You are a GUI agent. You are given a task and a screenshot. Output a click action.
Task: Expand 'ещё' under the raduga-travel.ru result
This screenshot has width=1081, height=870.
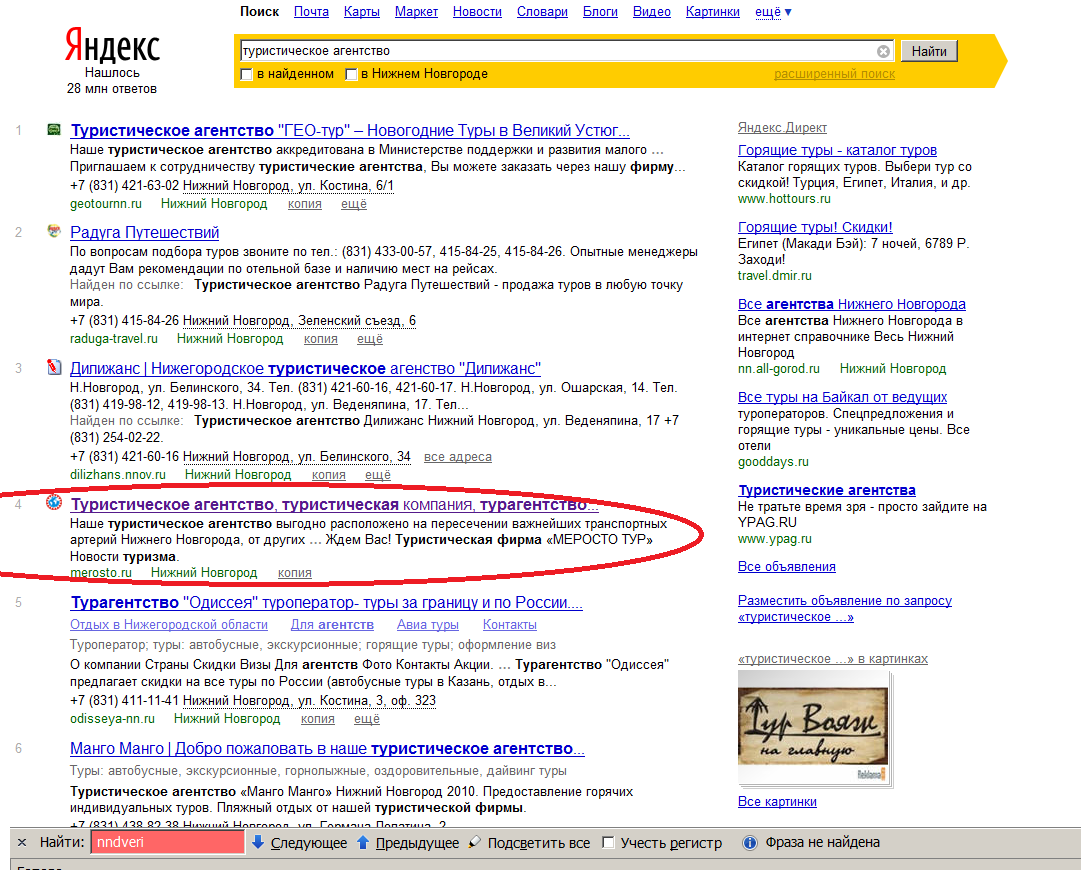point(370,339)
